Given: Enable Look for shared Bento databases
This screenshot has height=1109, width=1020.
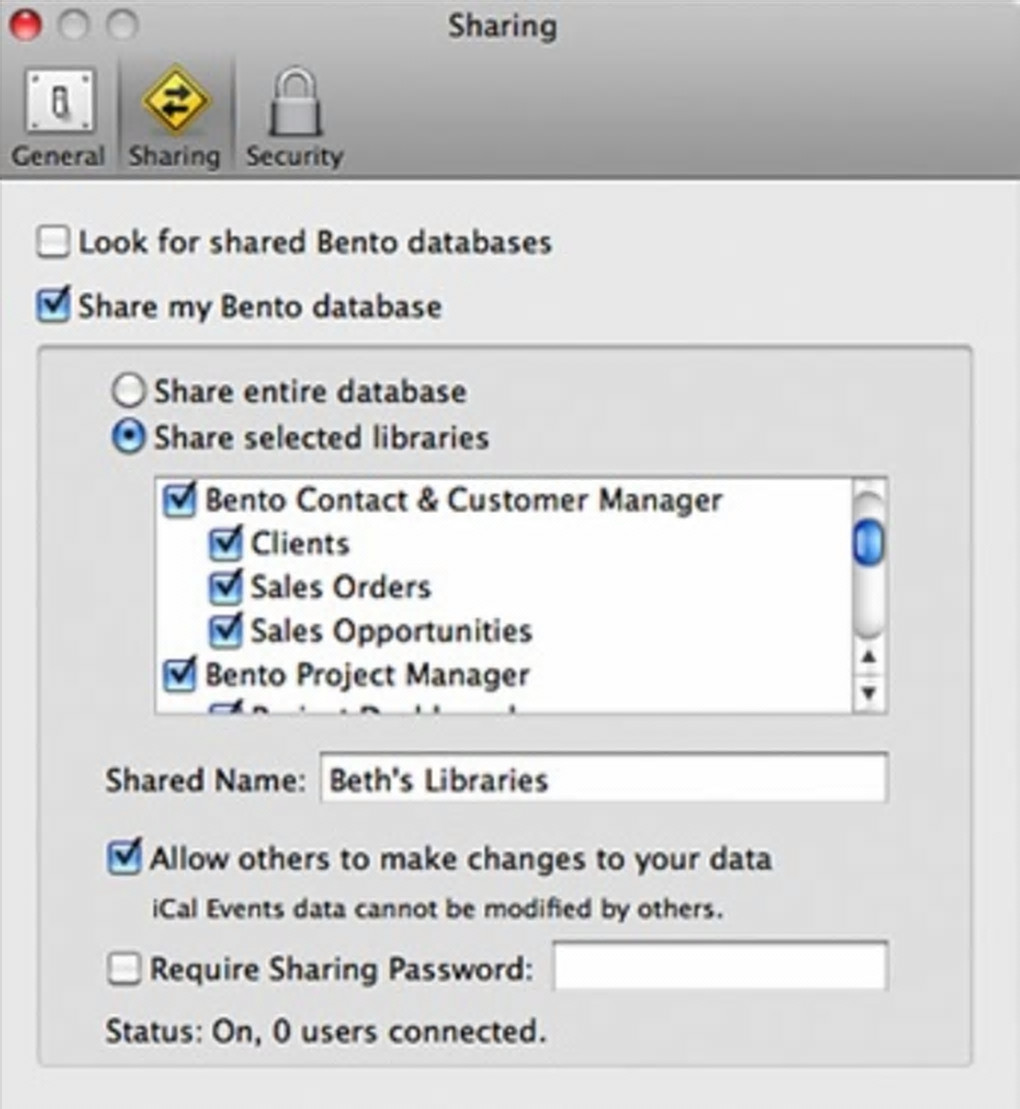Looking at the screenshot, I should tap(54, 242).
